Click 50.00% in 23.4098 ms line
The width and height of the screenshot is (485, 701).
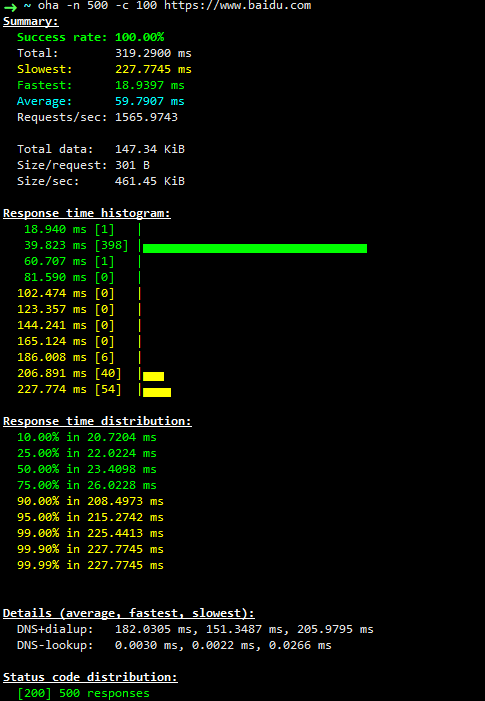pos(87,469)
